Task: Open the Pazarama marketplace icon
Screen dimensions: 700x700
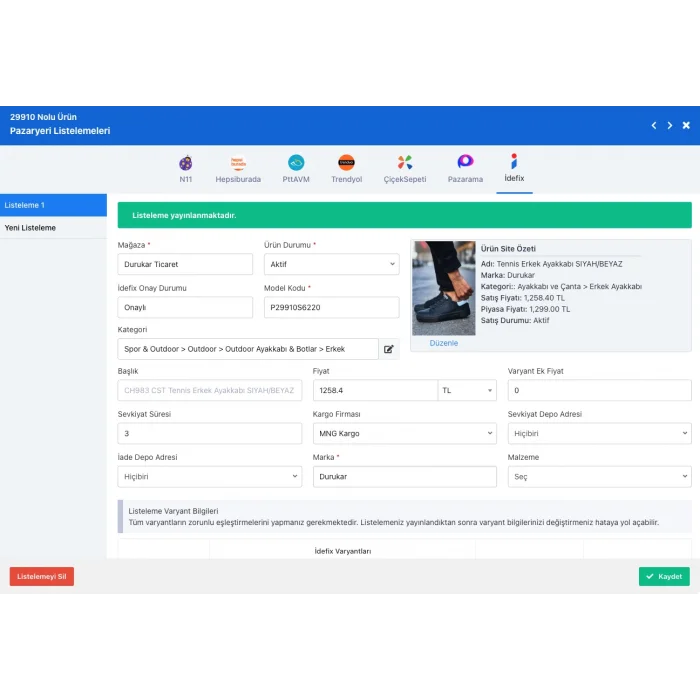Action: (465, 163)
